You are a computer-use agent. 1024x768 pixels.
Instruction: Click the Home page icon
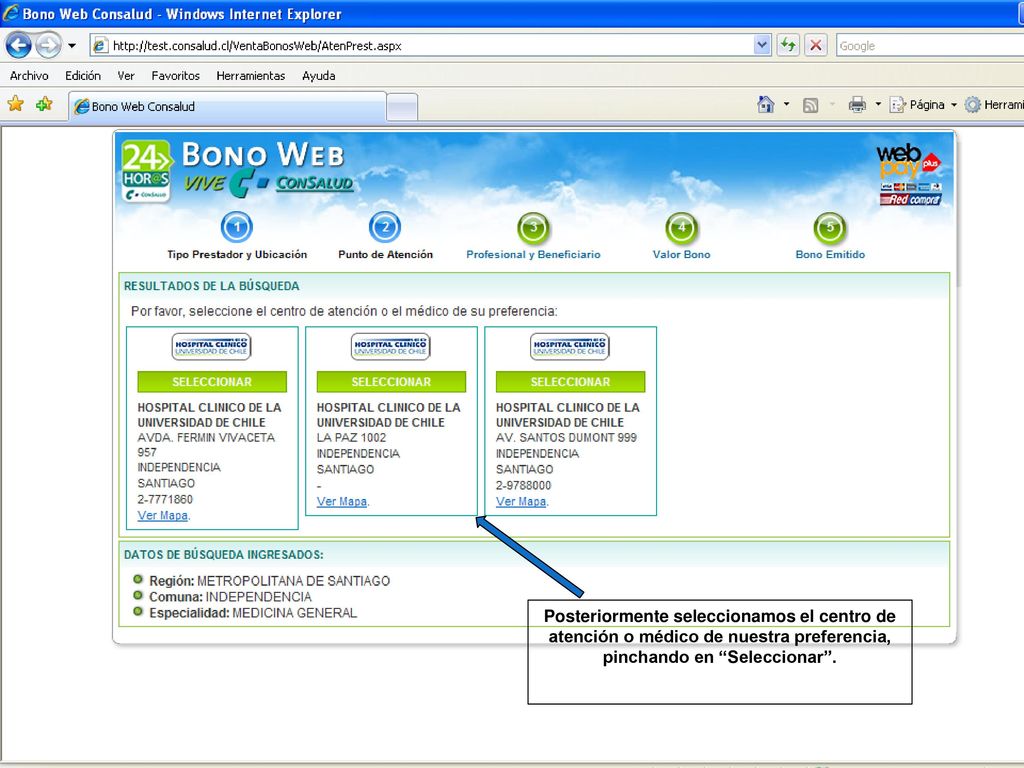click(x=765, y=104)
